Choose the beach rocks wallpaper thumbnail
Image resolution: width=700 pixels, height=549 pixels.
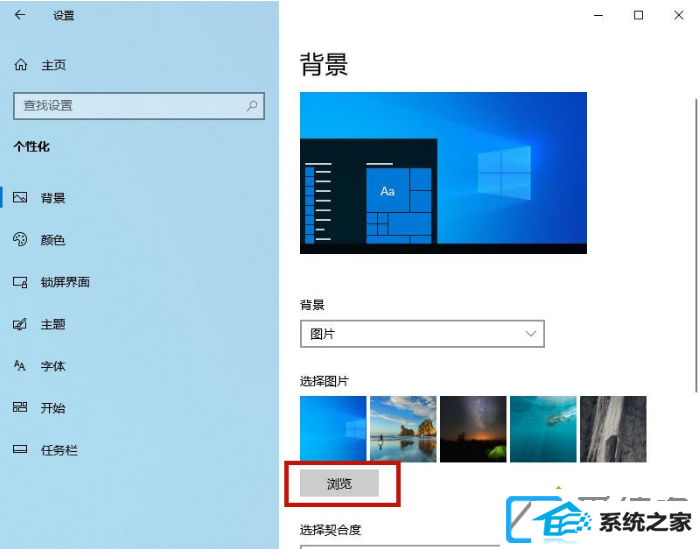[403, 429]
